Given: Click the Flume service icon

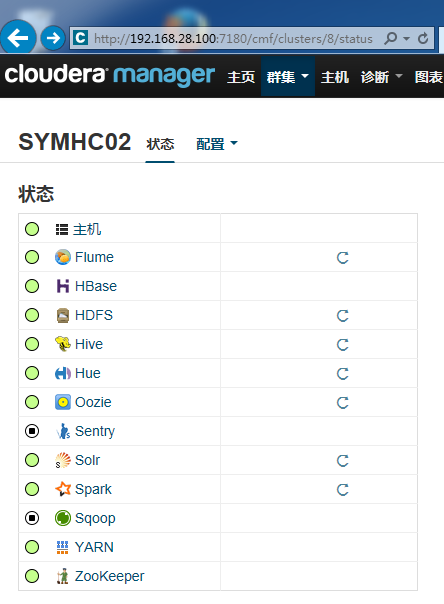Looking at the screenshot, I should click(x=63, y=257).
